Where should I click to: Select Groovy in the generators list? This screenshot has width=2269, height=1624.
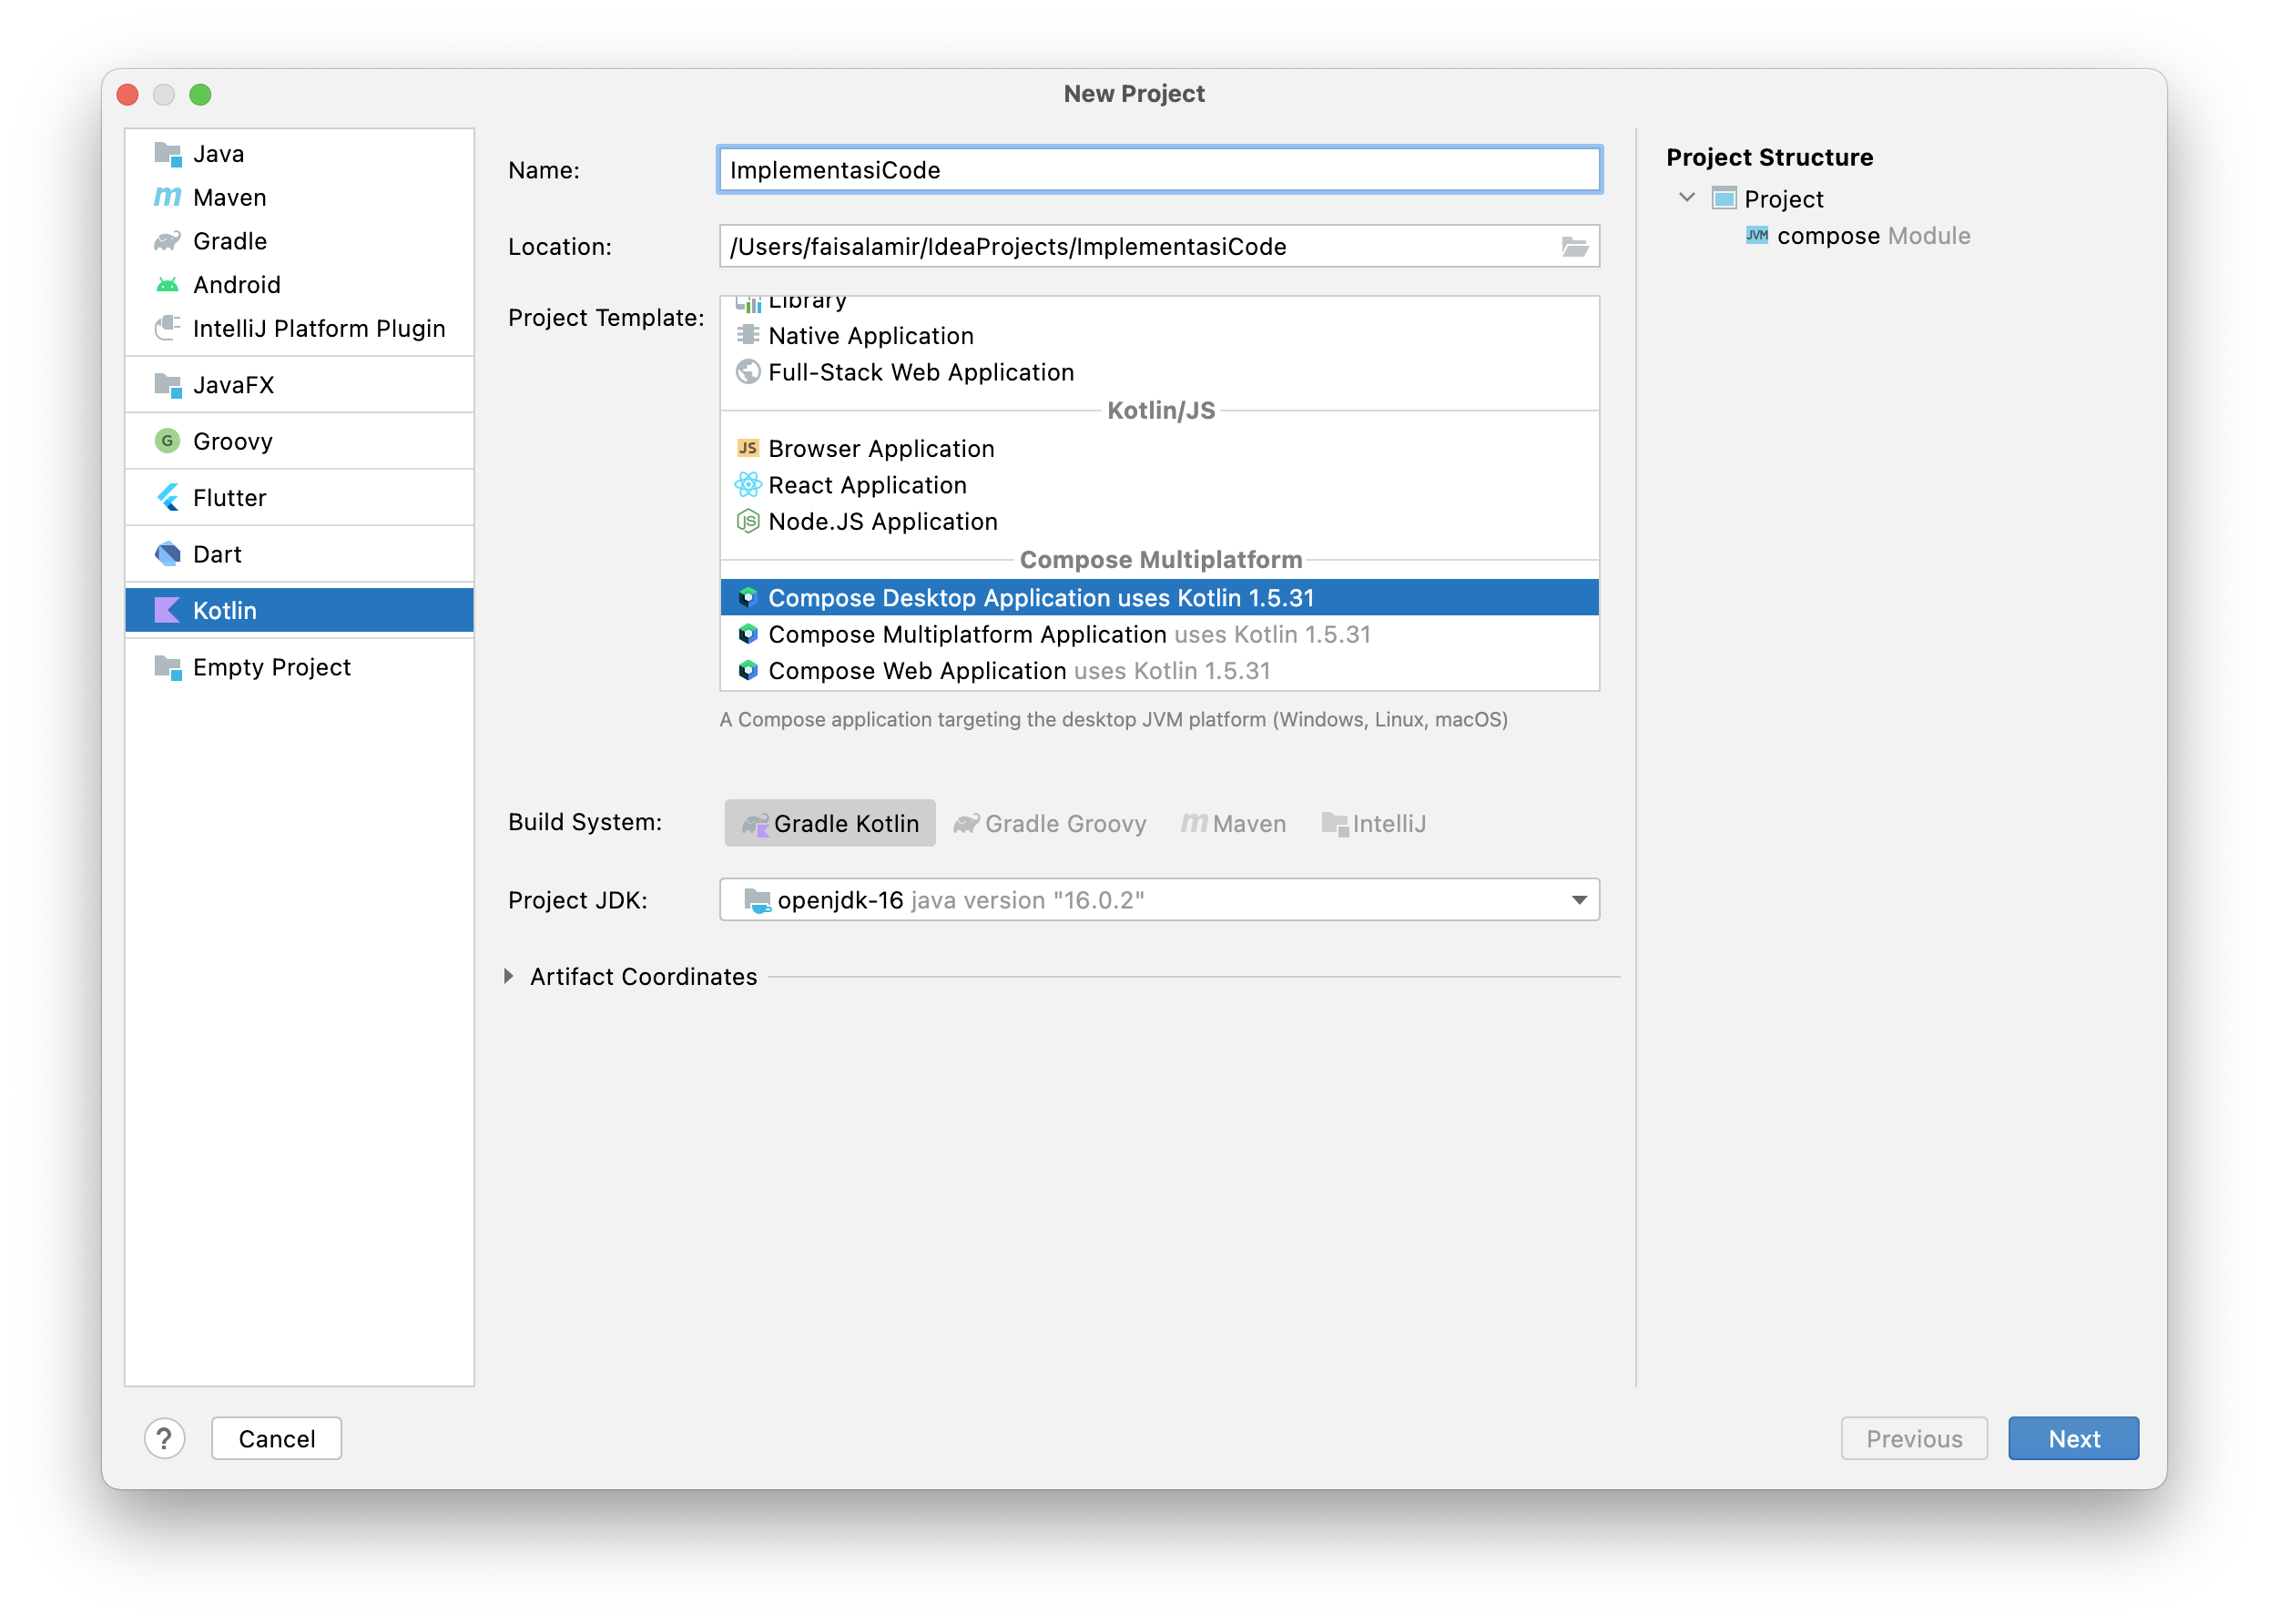(233, 441)
